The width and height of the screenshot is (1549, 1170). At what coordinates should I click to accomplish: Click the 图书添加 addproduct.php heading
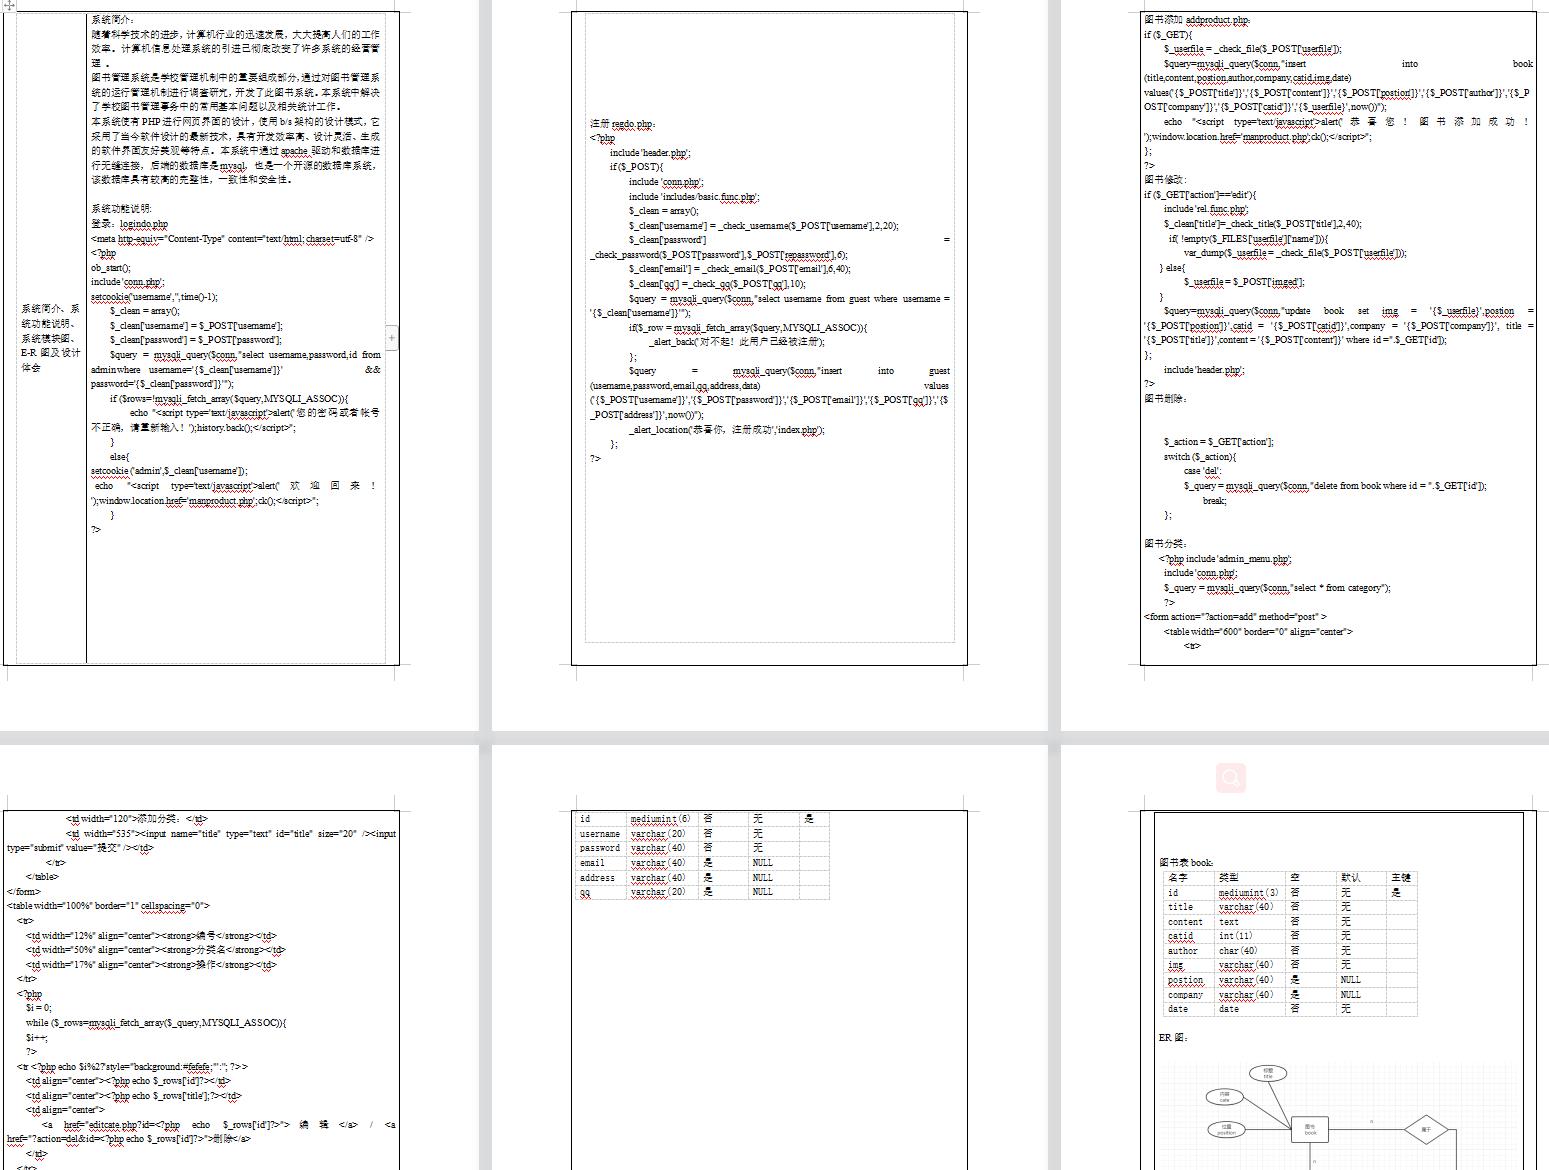point(1197,20)
